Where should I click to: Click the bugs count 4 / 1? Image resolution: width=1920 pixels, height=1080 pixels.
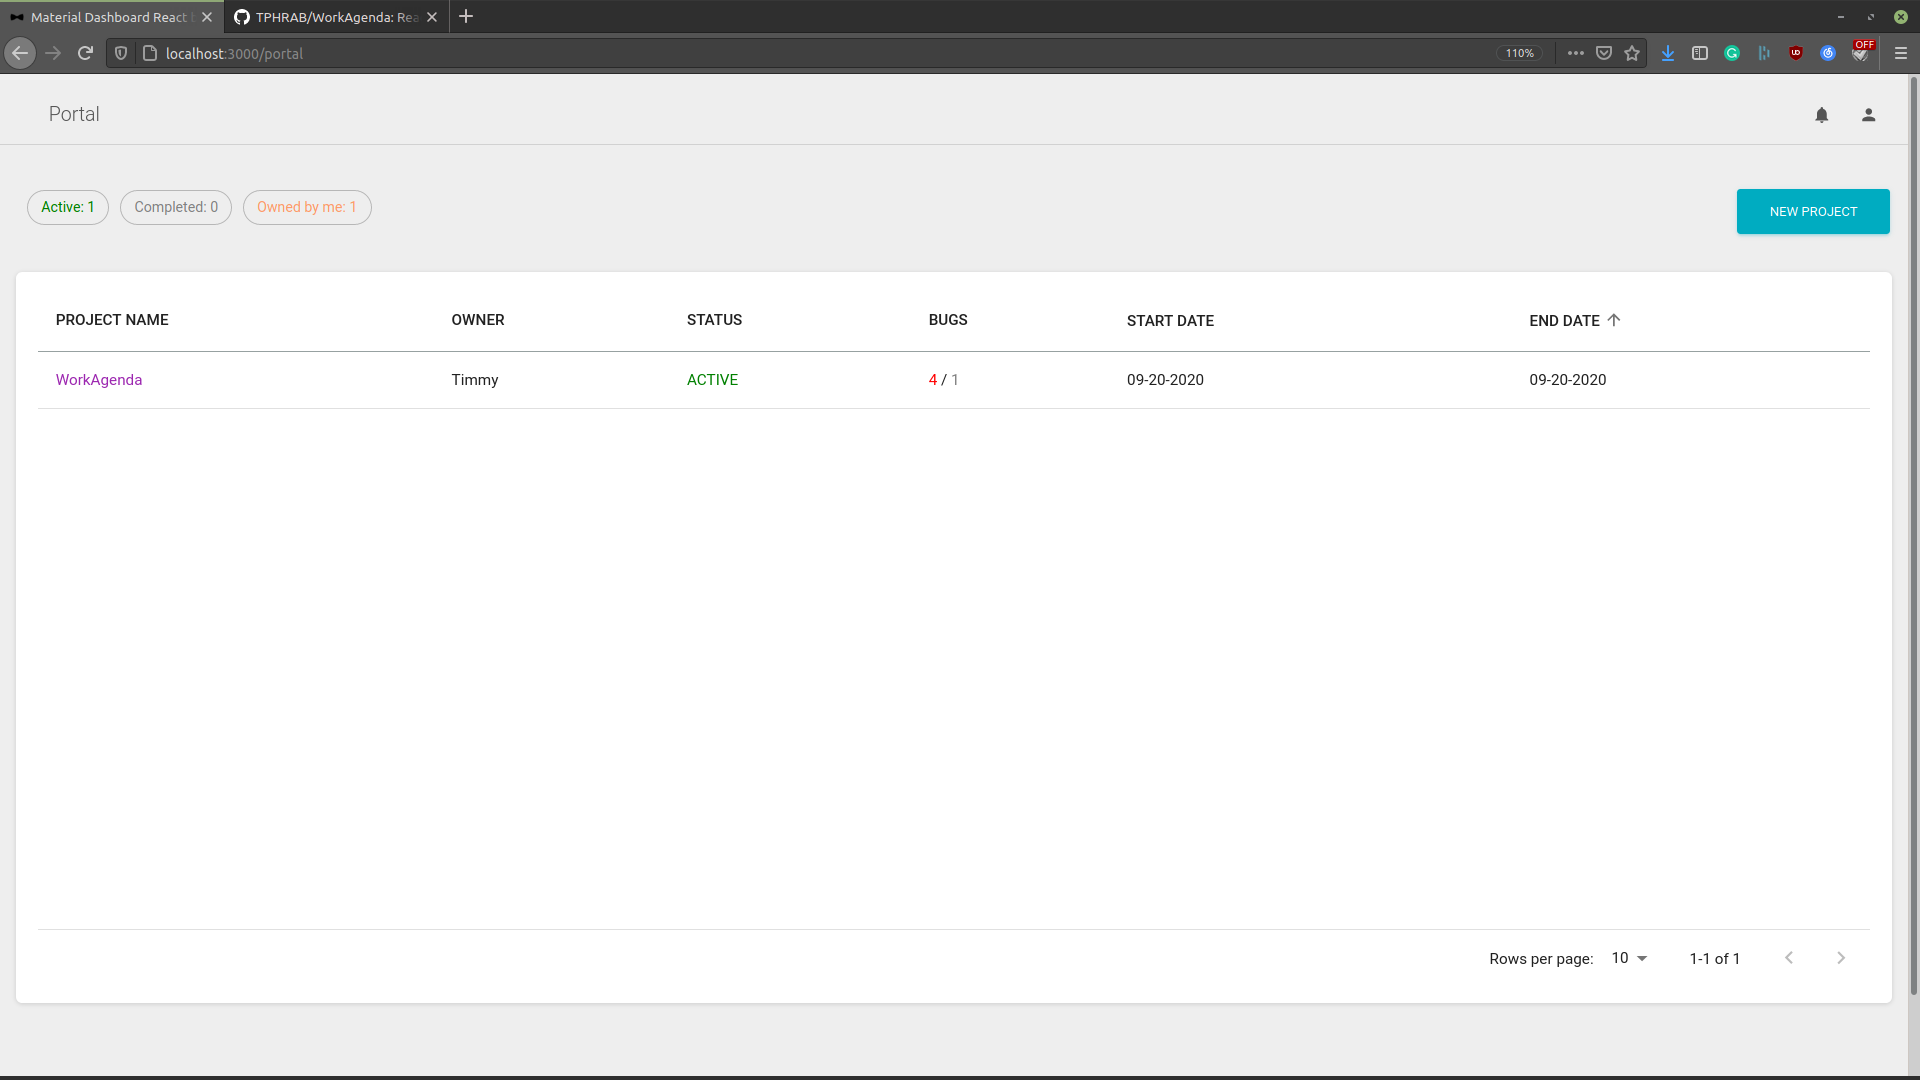click(x=943, y=380)
